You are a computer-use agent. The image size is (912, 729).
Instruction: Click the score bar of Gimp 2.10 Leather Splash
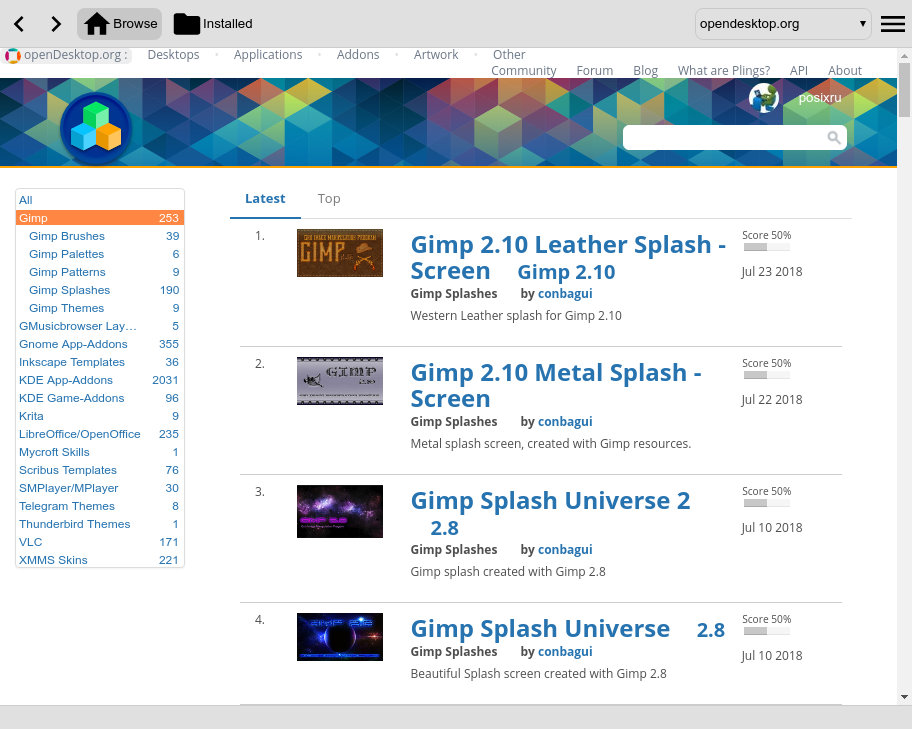coord(767,247)
